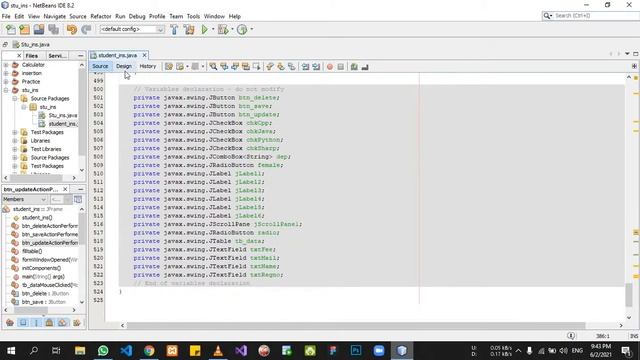The width and height of the screenshot is (640, 360).
Task: Open the Run Project dropdown arrow
Action: (x=213, y=29)
